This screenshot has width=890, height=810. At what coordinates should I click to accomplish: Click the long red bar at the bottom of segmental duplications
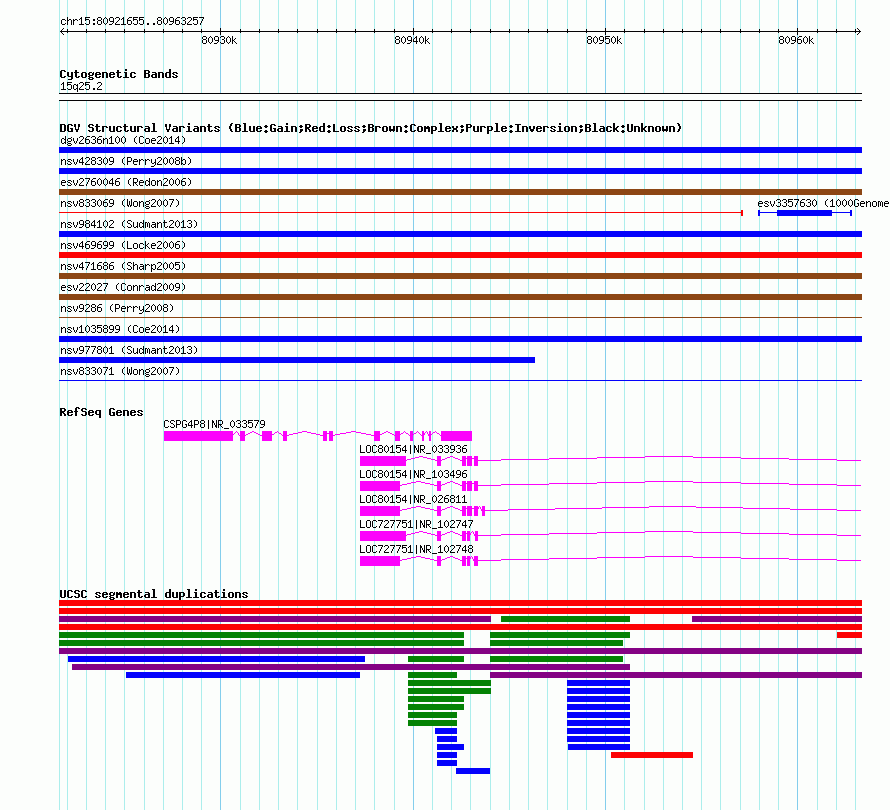tap(652, 755)
